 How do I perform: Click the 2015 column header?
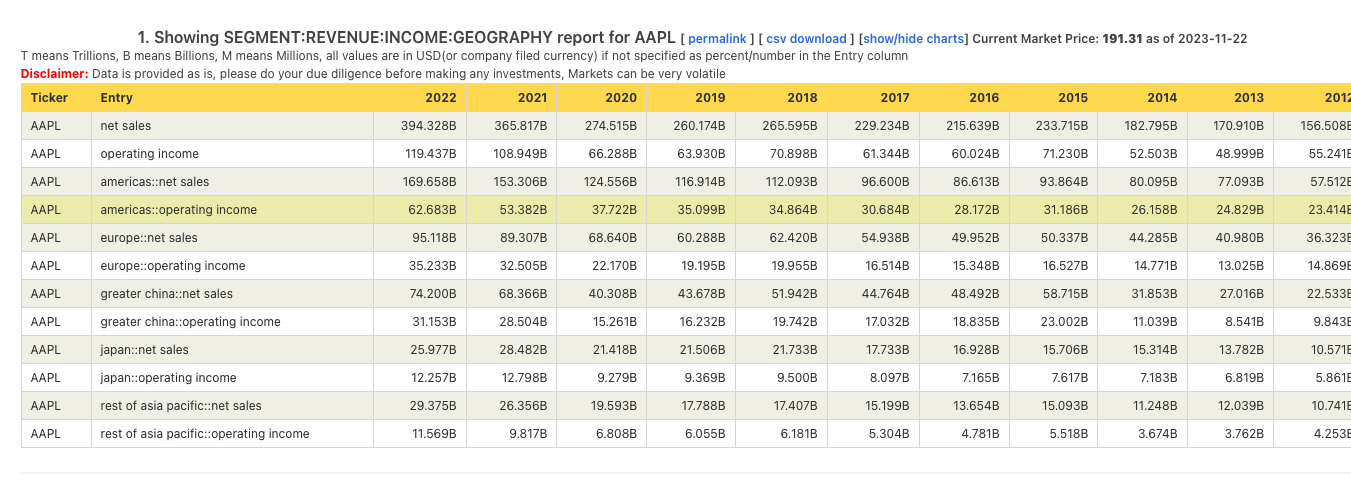tap(1054, 98)
